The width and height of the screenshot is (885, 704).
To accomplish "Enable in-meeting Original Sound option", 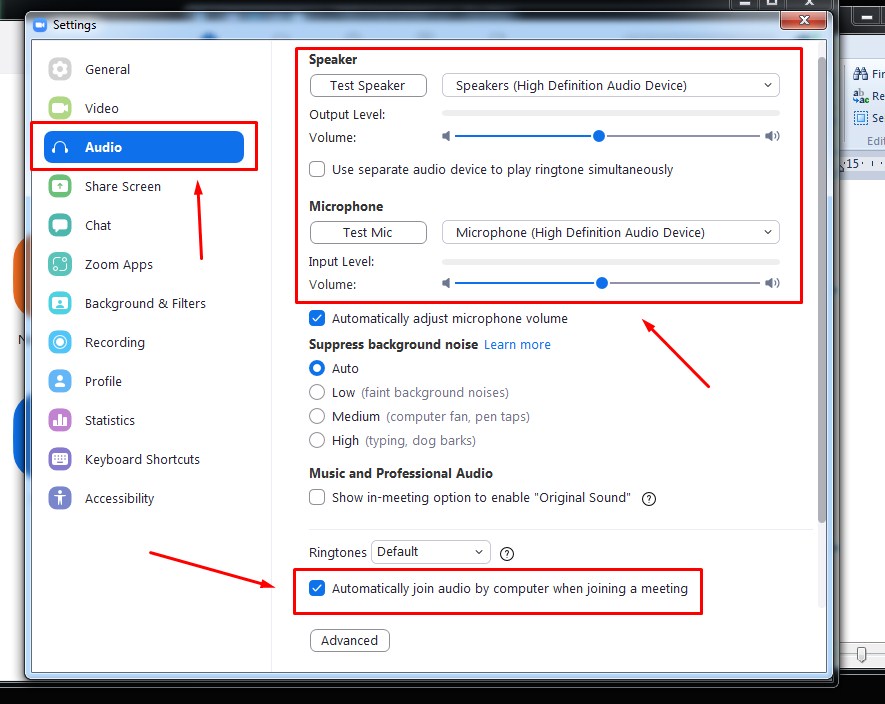I will 317,497.
